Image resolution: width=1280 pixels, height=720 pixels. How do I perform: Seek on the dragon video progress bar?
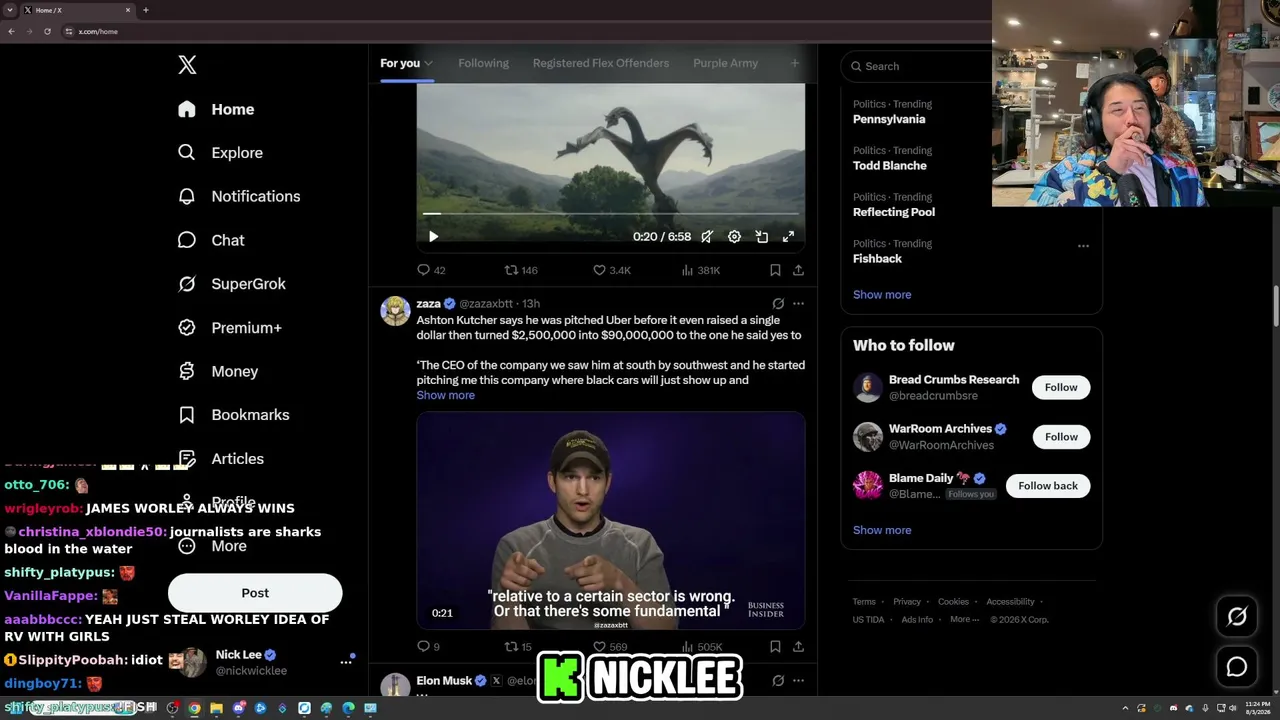tap(610, 214)
